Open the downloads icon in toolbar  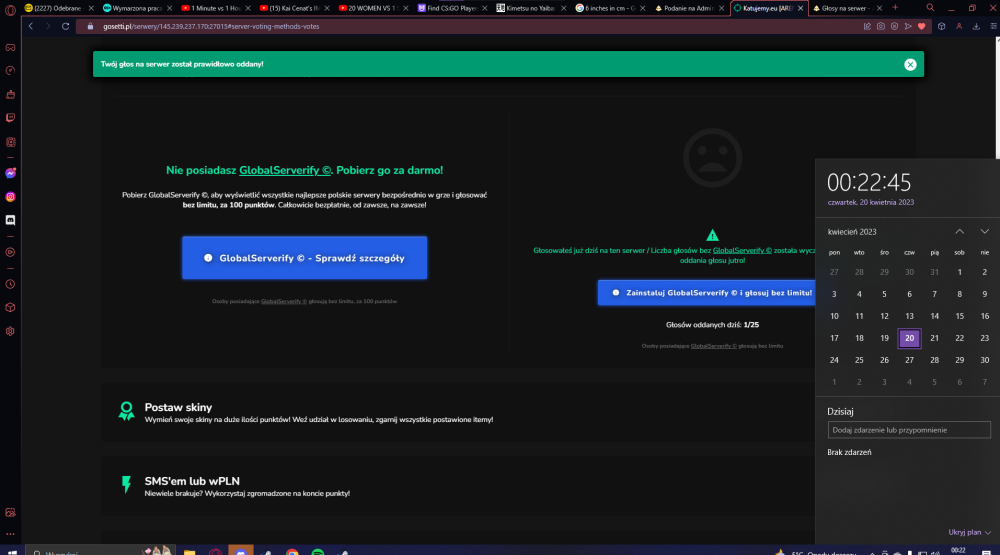[x=976, y=26]
